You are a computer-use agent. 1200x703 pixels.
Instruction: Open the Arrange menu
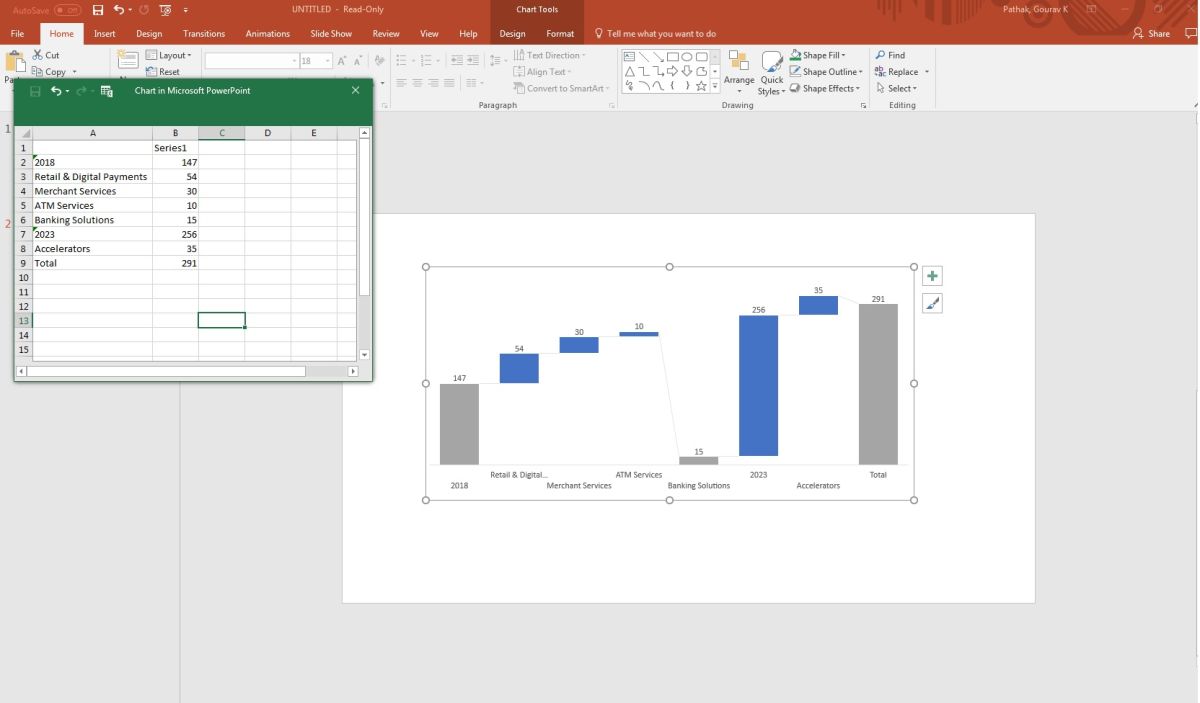click(x=739, y=72)
